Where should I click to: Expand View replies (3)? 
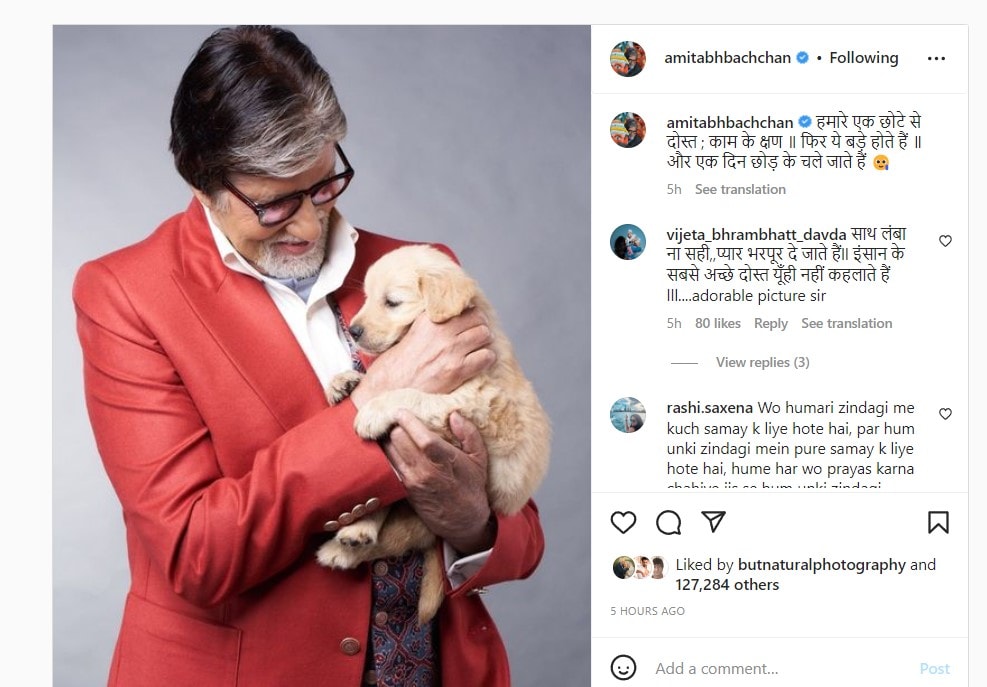[x=762, y=362]
